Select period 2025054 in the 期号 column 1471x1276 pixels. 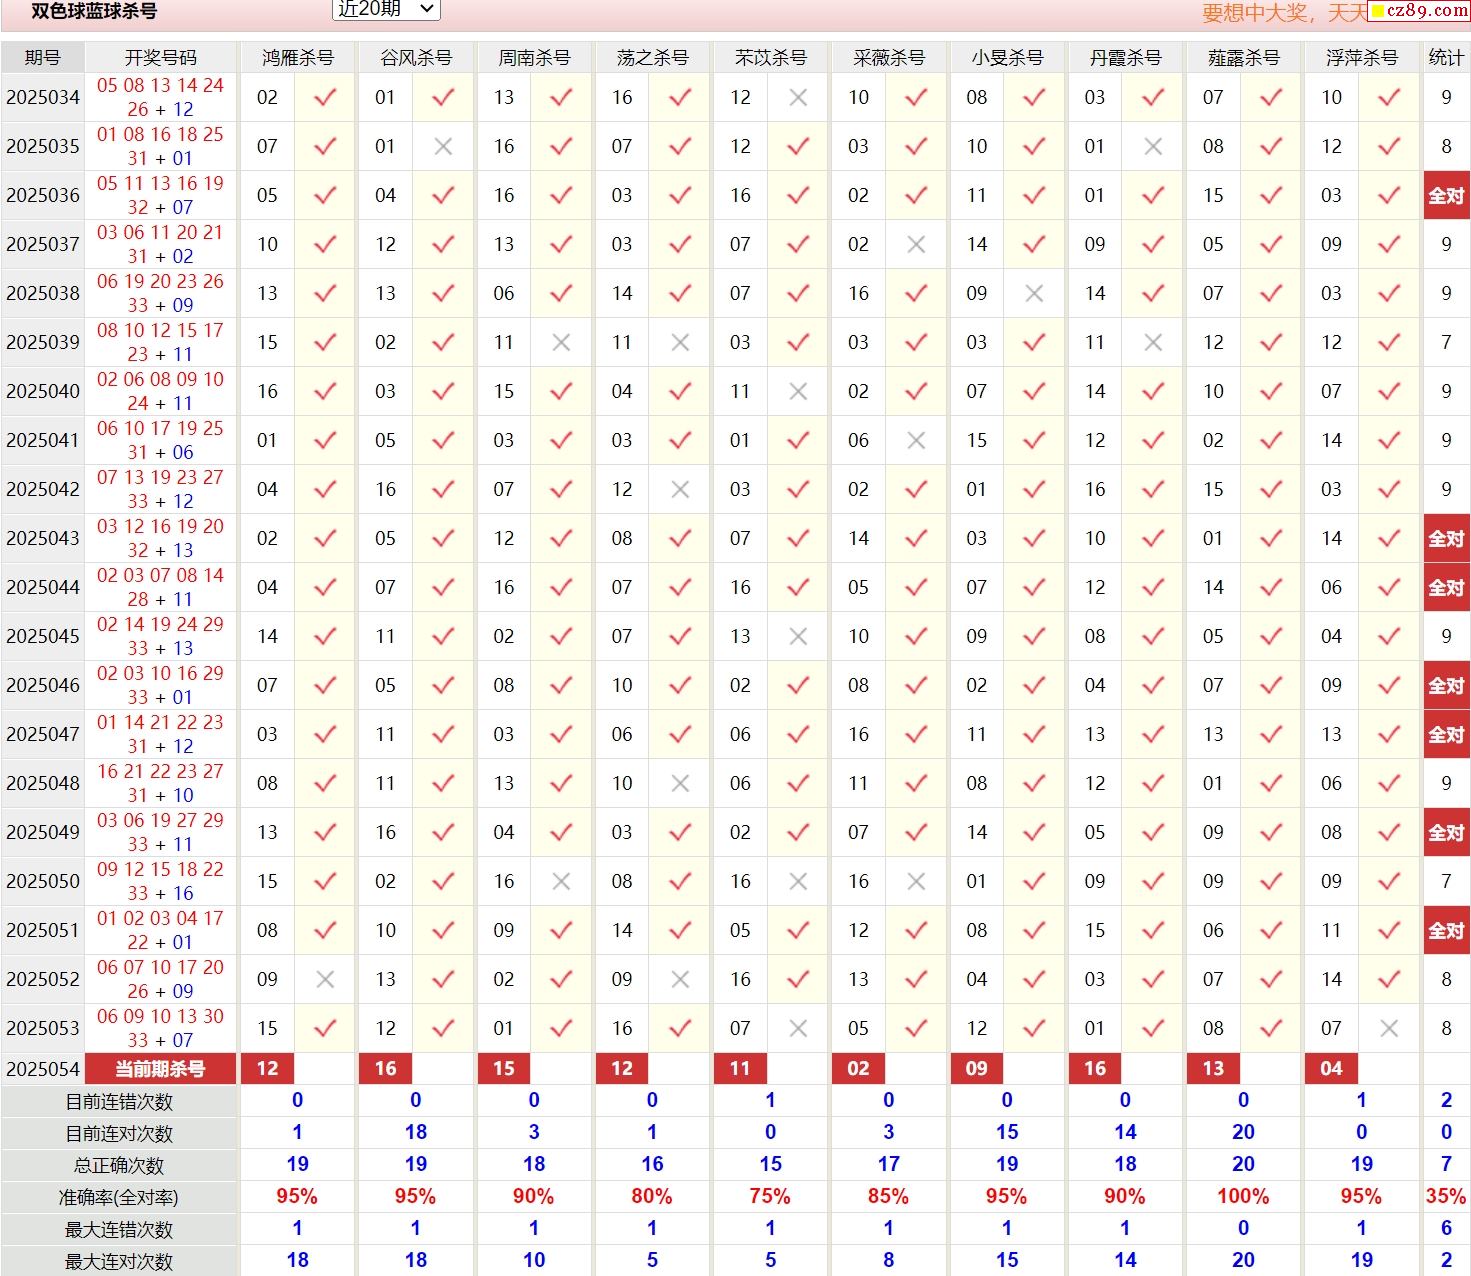(43, 1069)
